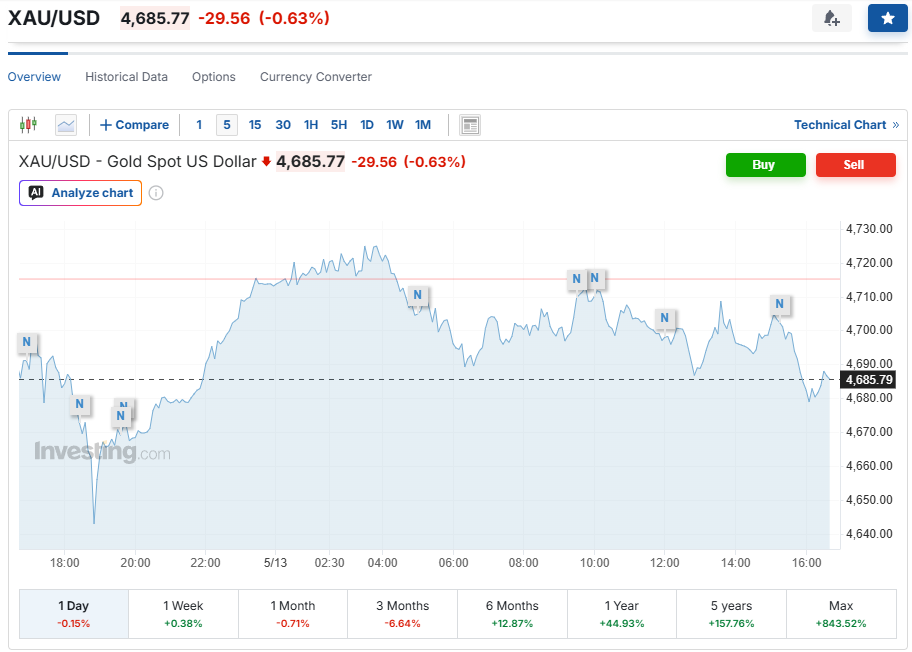Click the AI Analyze chart button
The height and width of the screenshot is (652, 912).
pos(80,193)
